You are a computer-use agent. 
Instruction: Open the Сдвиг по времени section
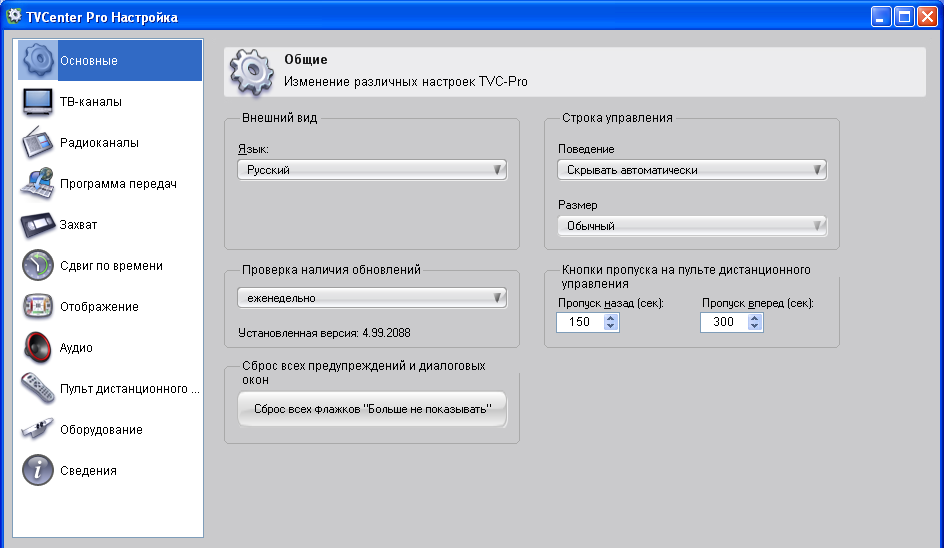tap(110, 266)
